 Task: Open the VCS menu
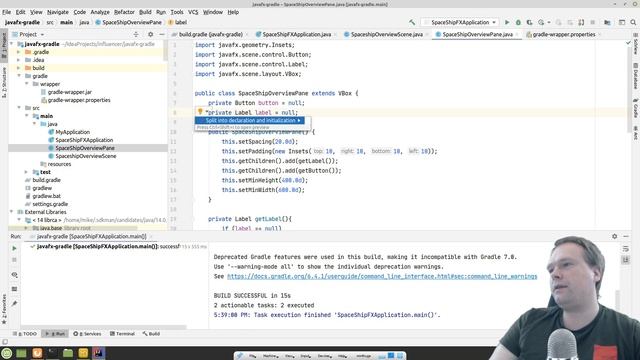(x=193, y=12)
